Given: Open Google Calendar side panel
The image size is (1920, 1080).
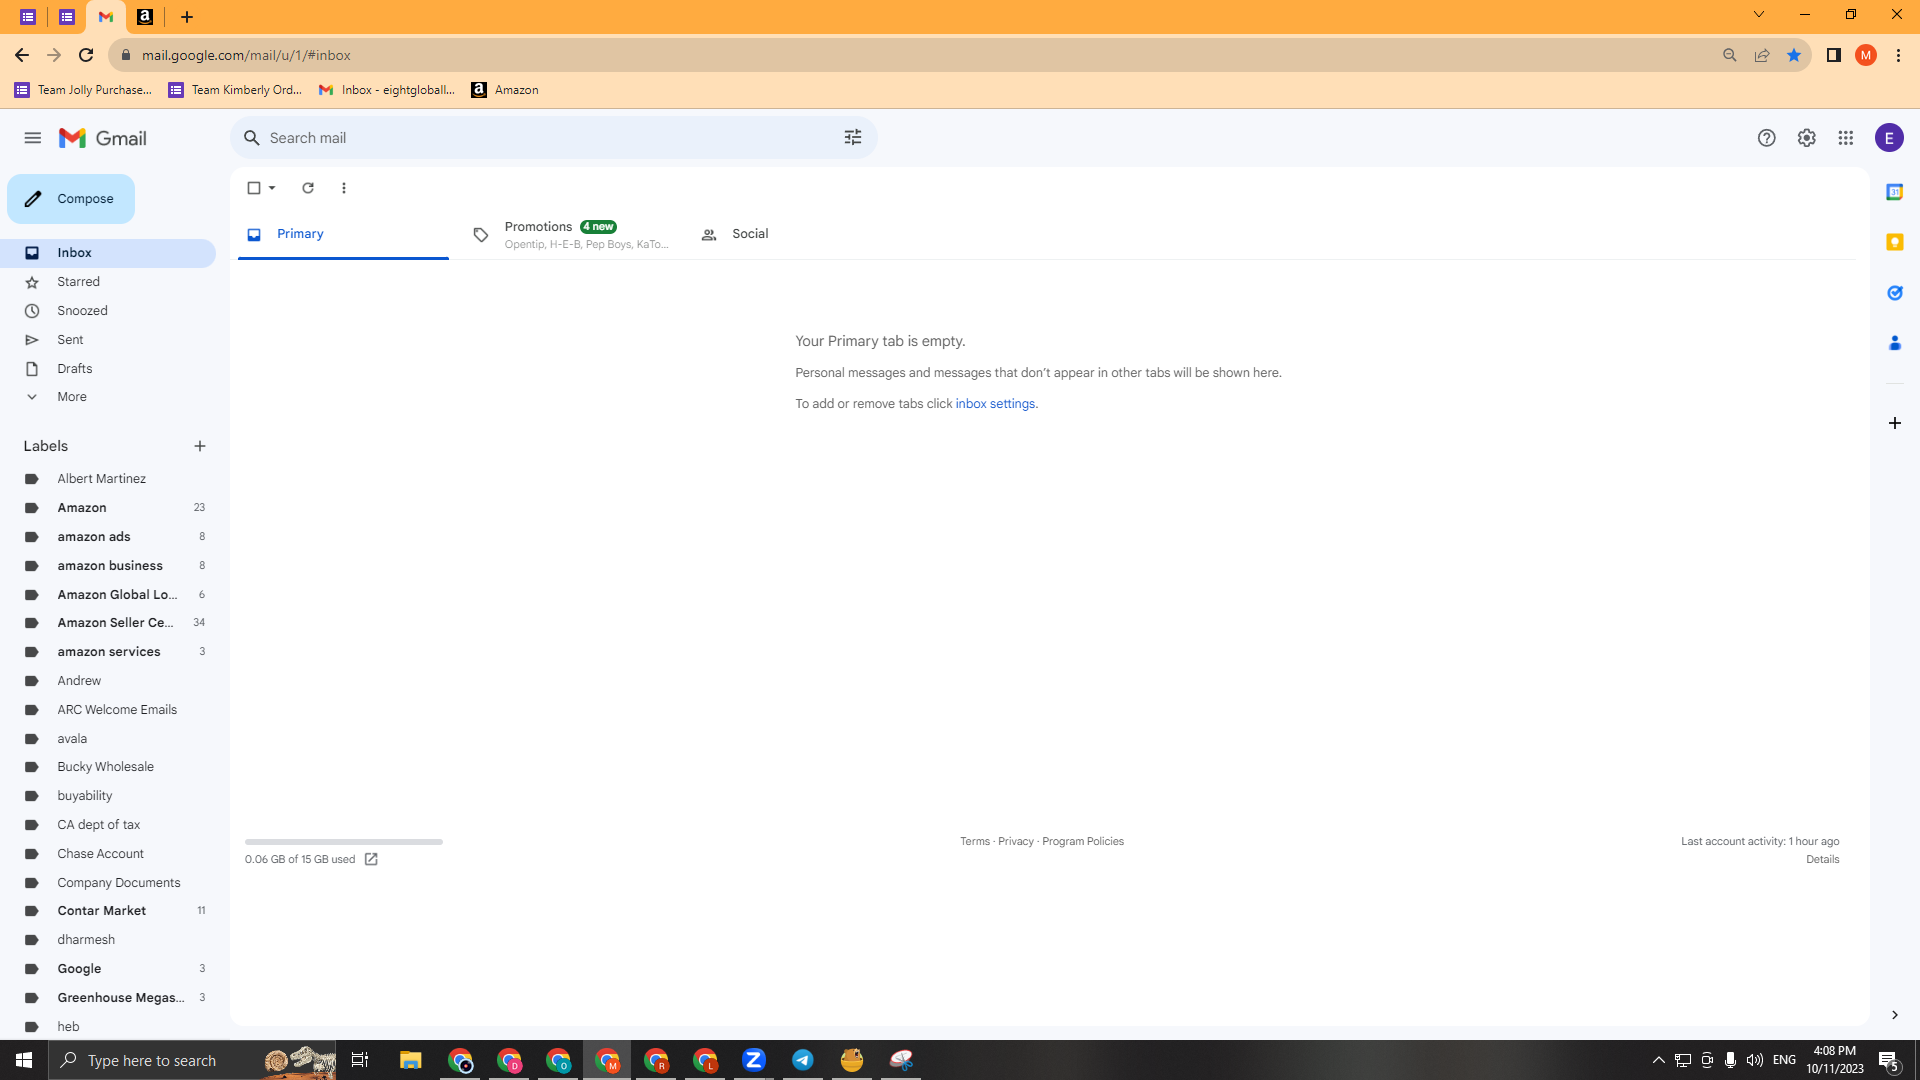Looking at the screenshot, I should pos(1894,192).
